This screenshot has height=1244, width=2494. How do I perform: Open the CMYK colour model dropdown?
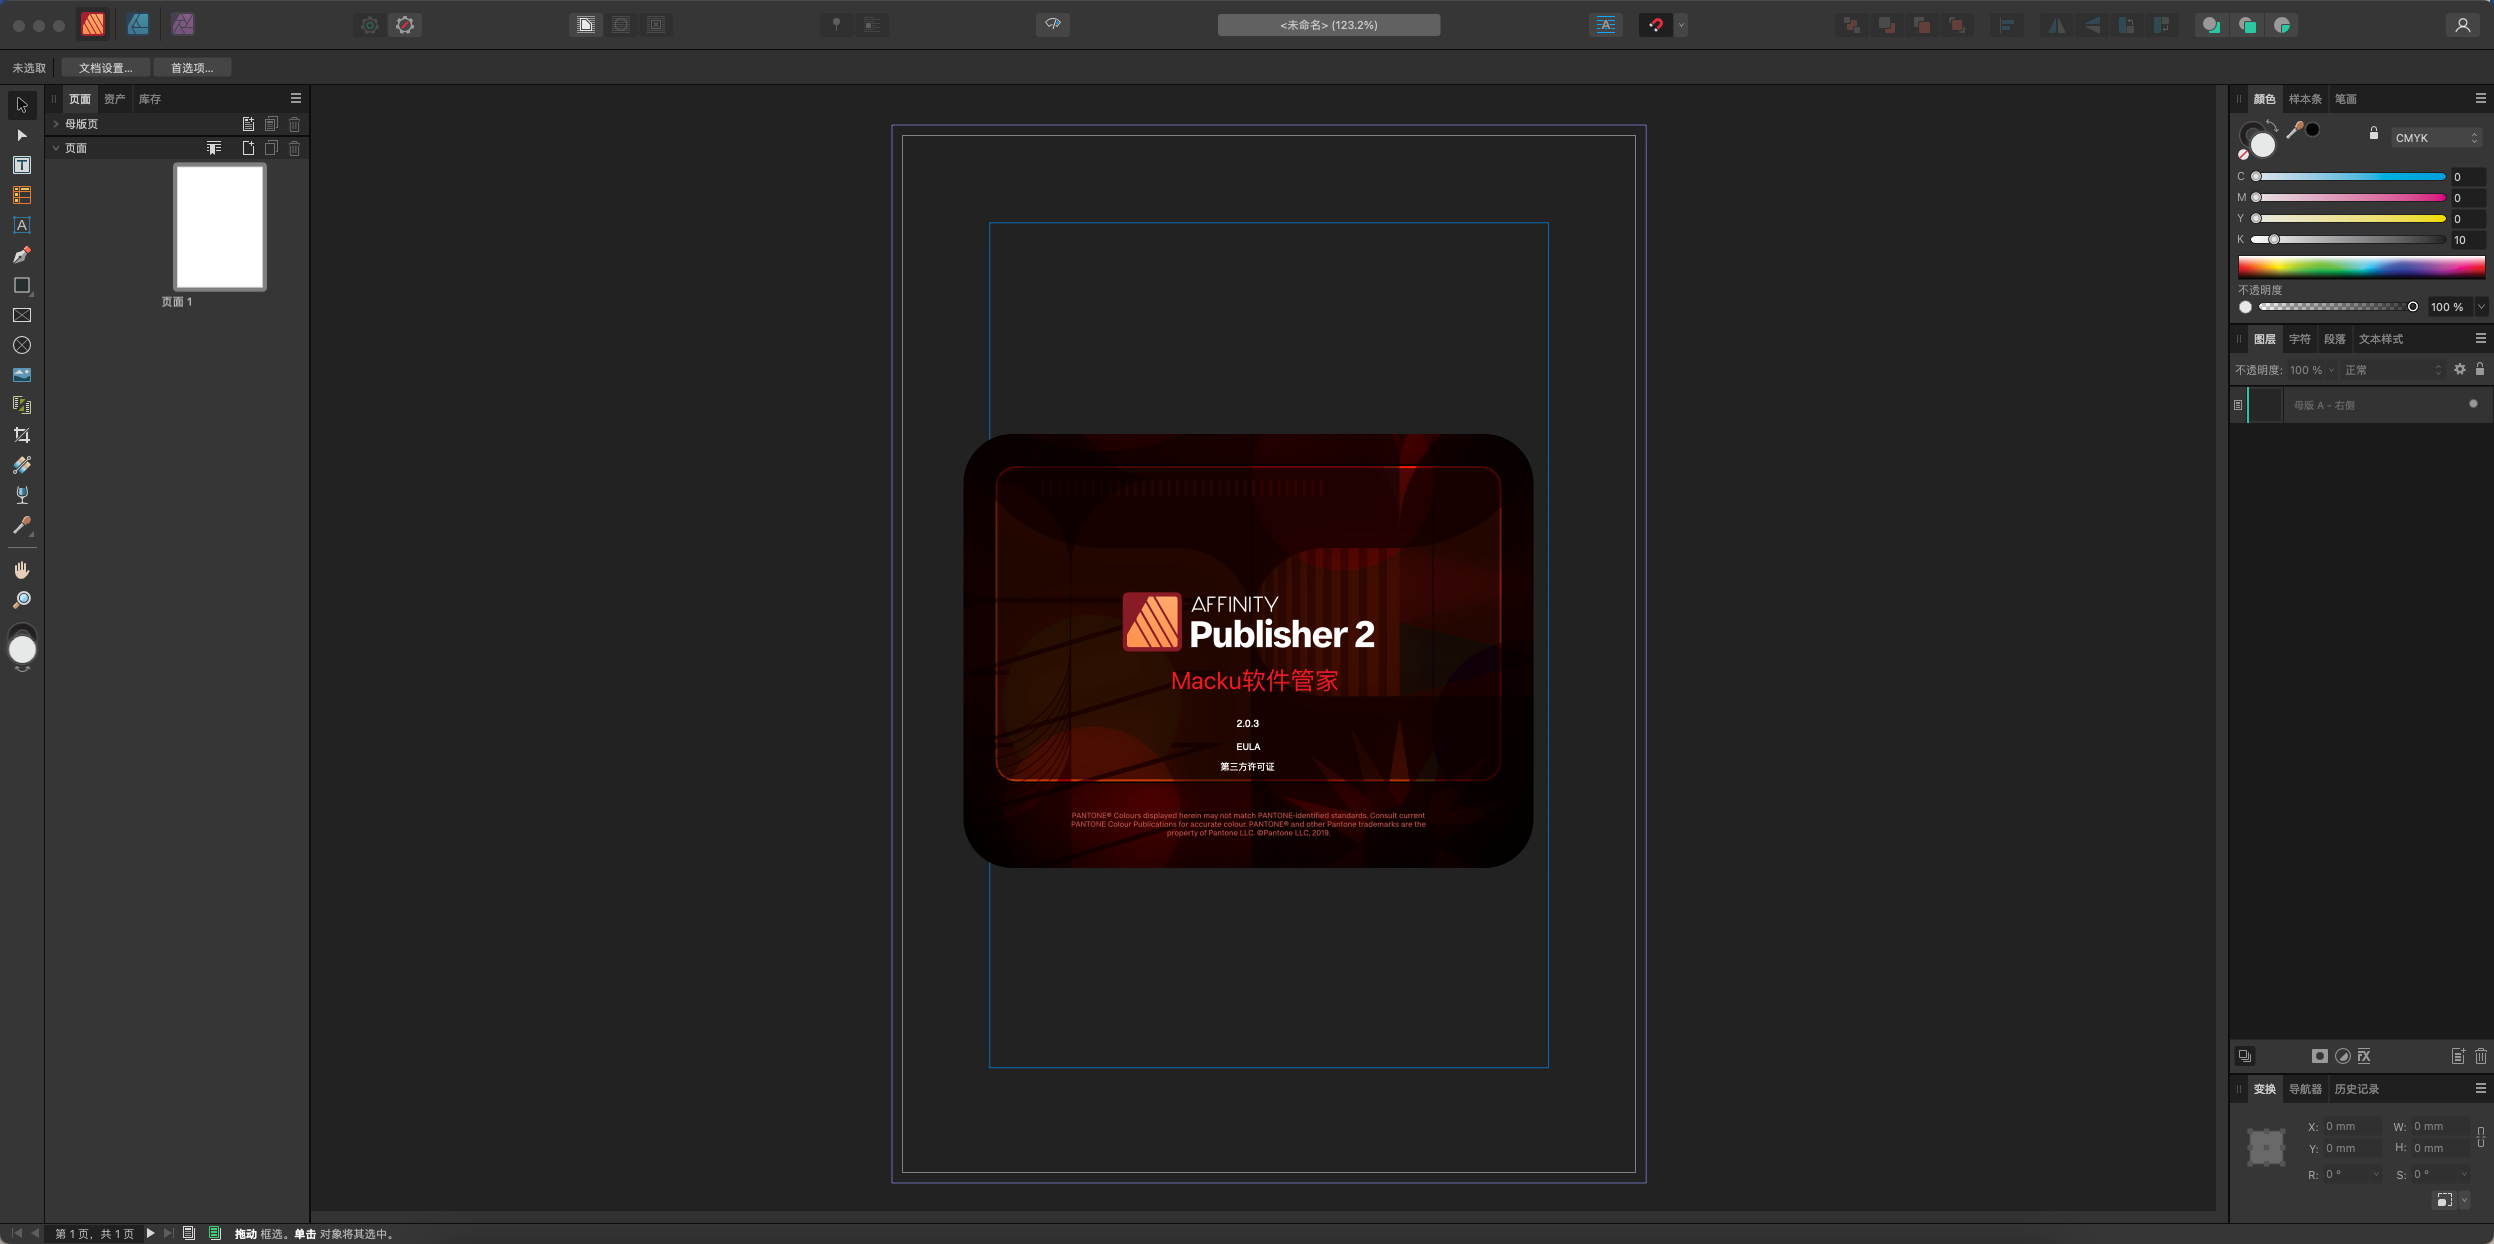click(2436, 138)
